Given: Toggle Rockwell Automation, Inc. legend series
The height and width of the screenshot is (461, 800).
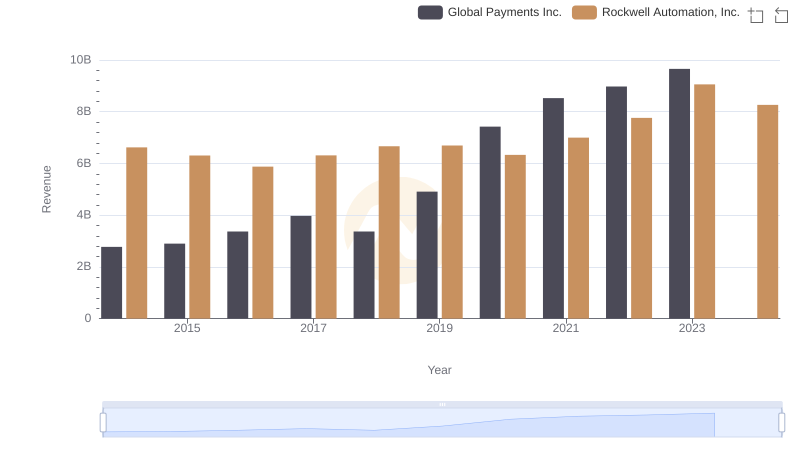Looking at the screenshot, I should [x=656, y=12].
